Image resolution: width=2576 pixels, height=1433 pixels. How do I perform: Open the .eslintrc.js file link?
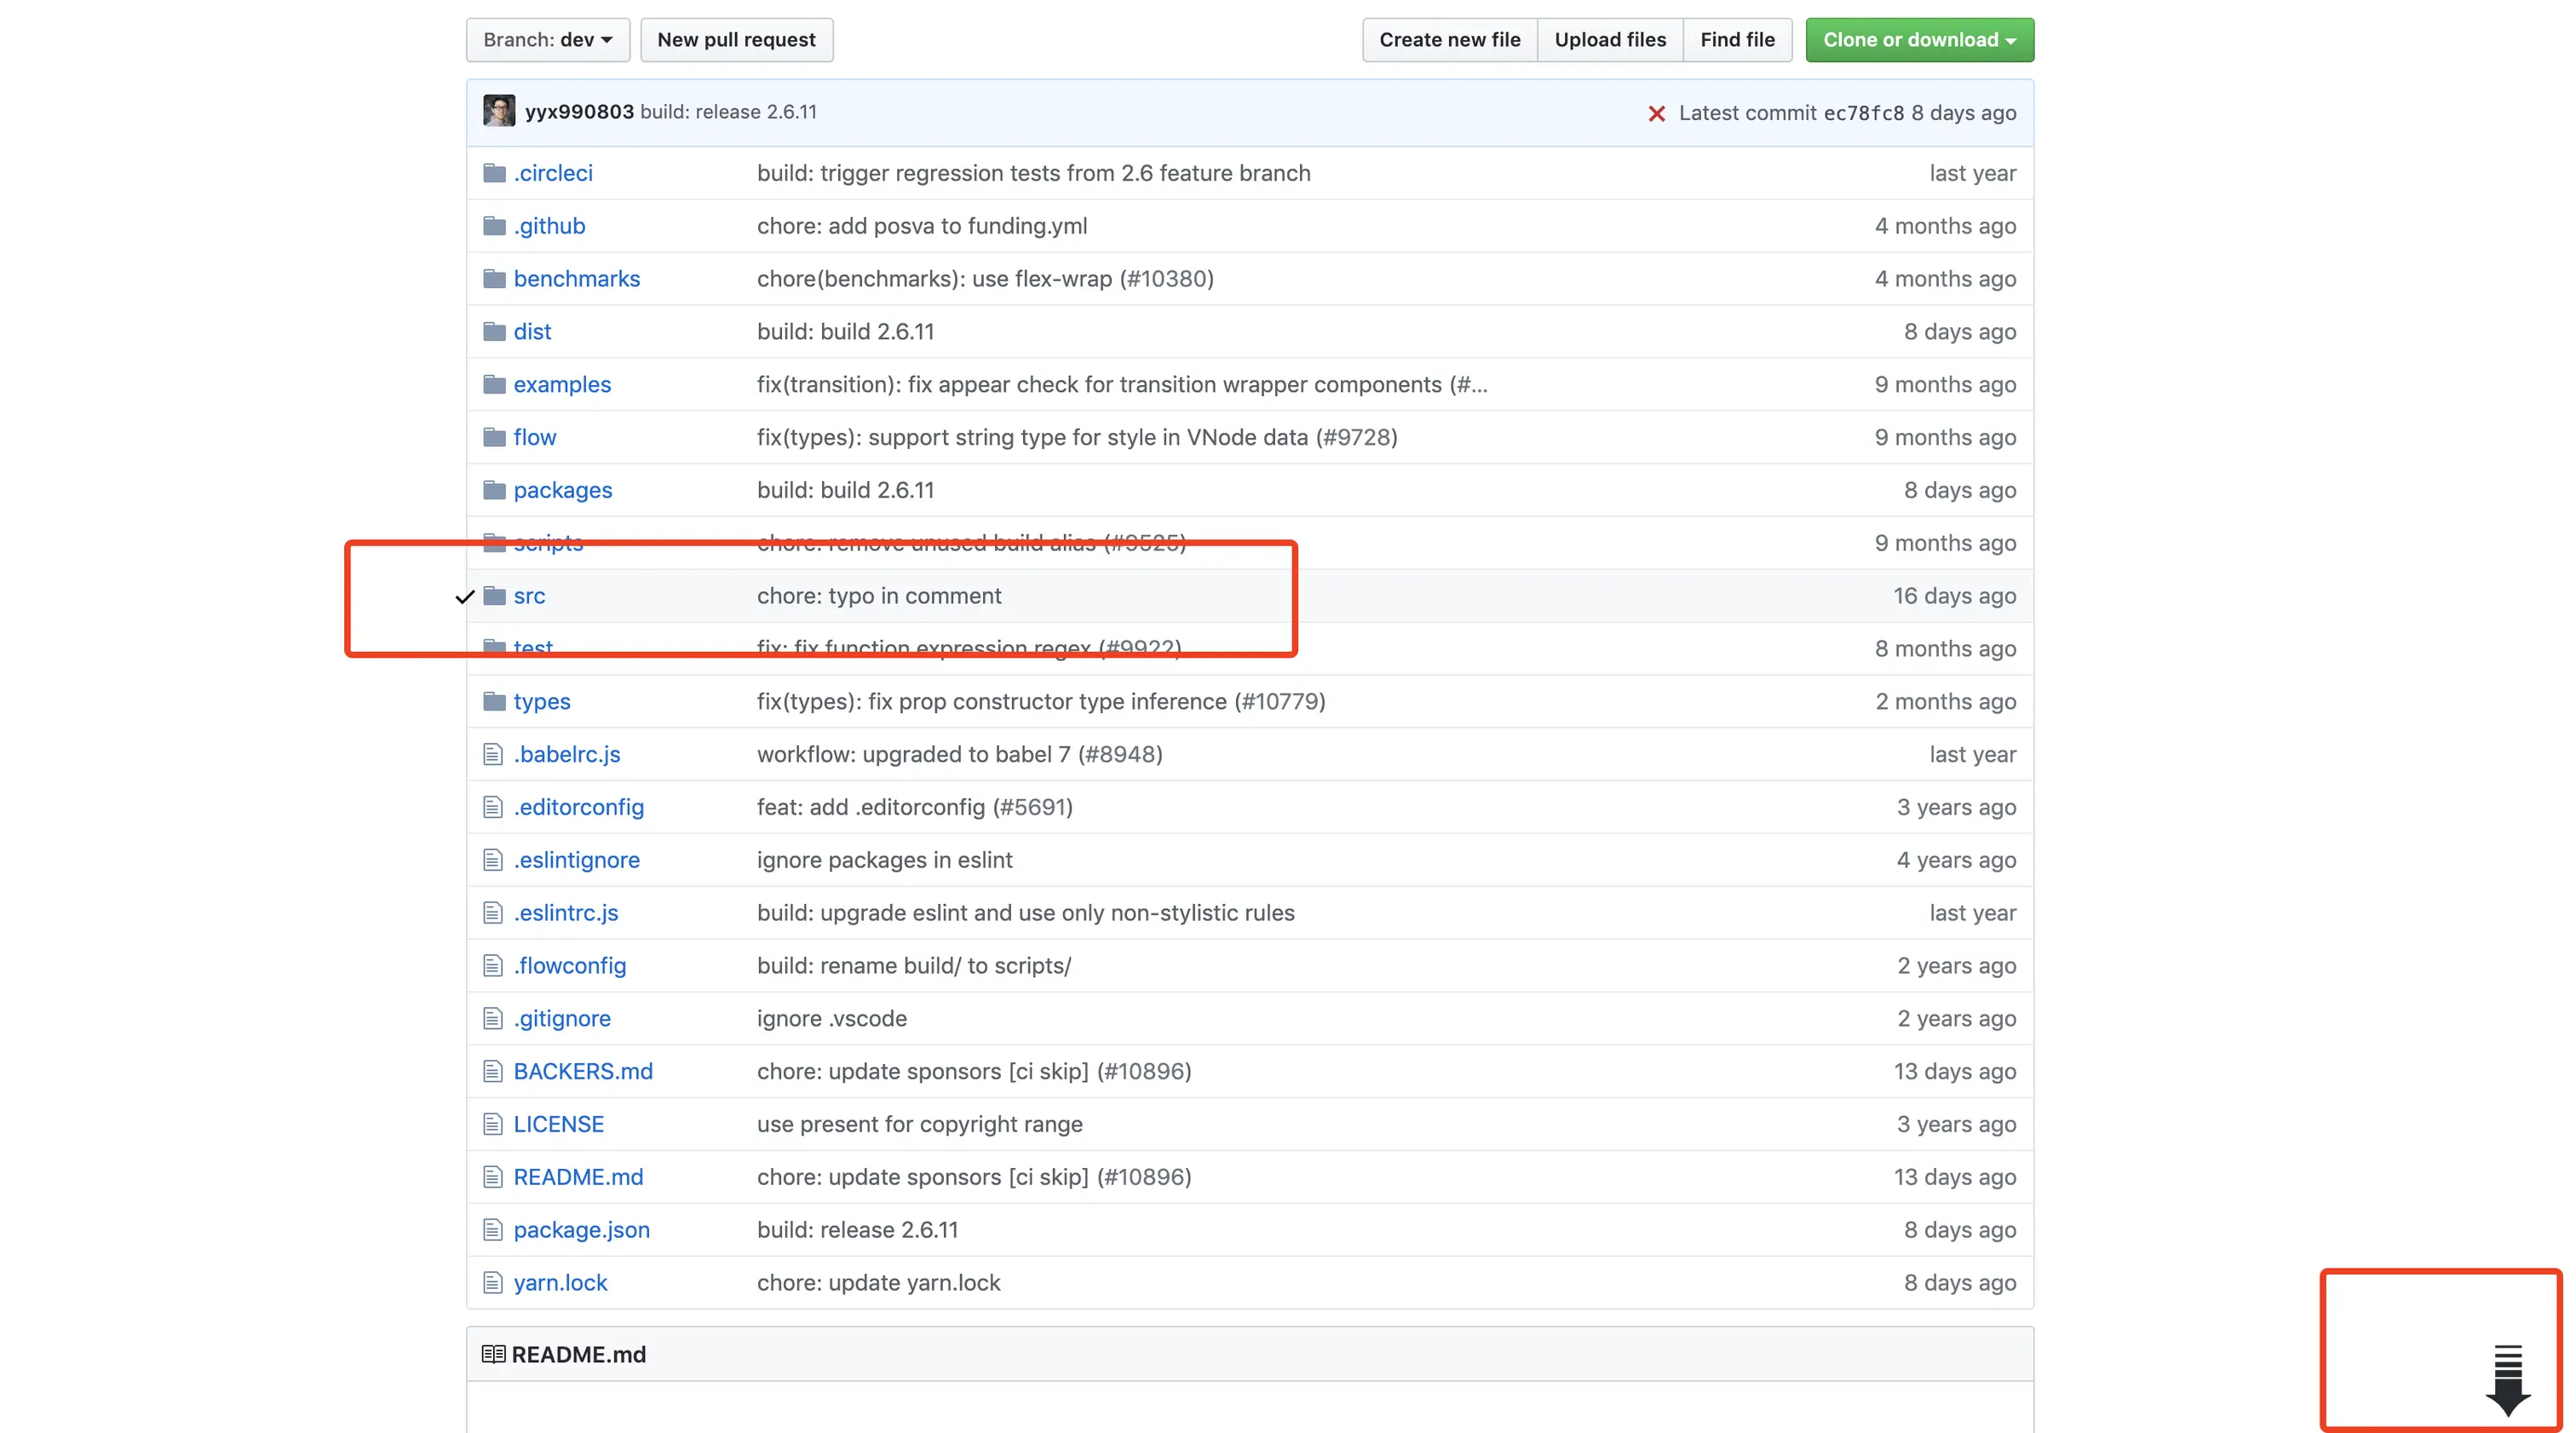565,913
